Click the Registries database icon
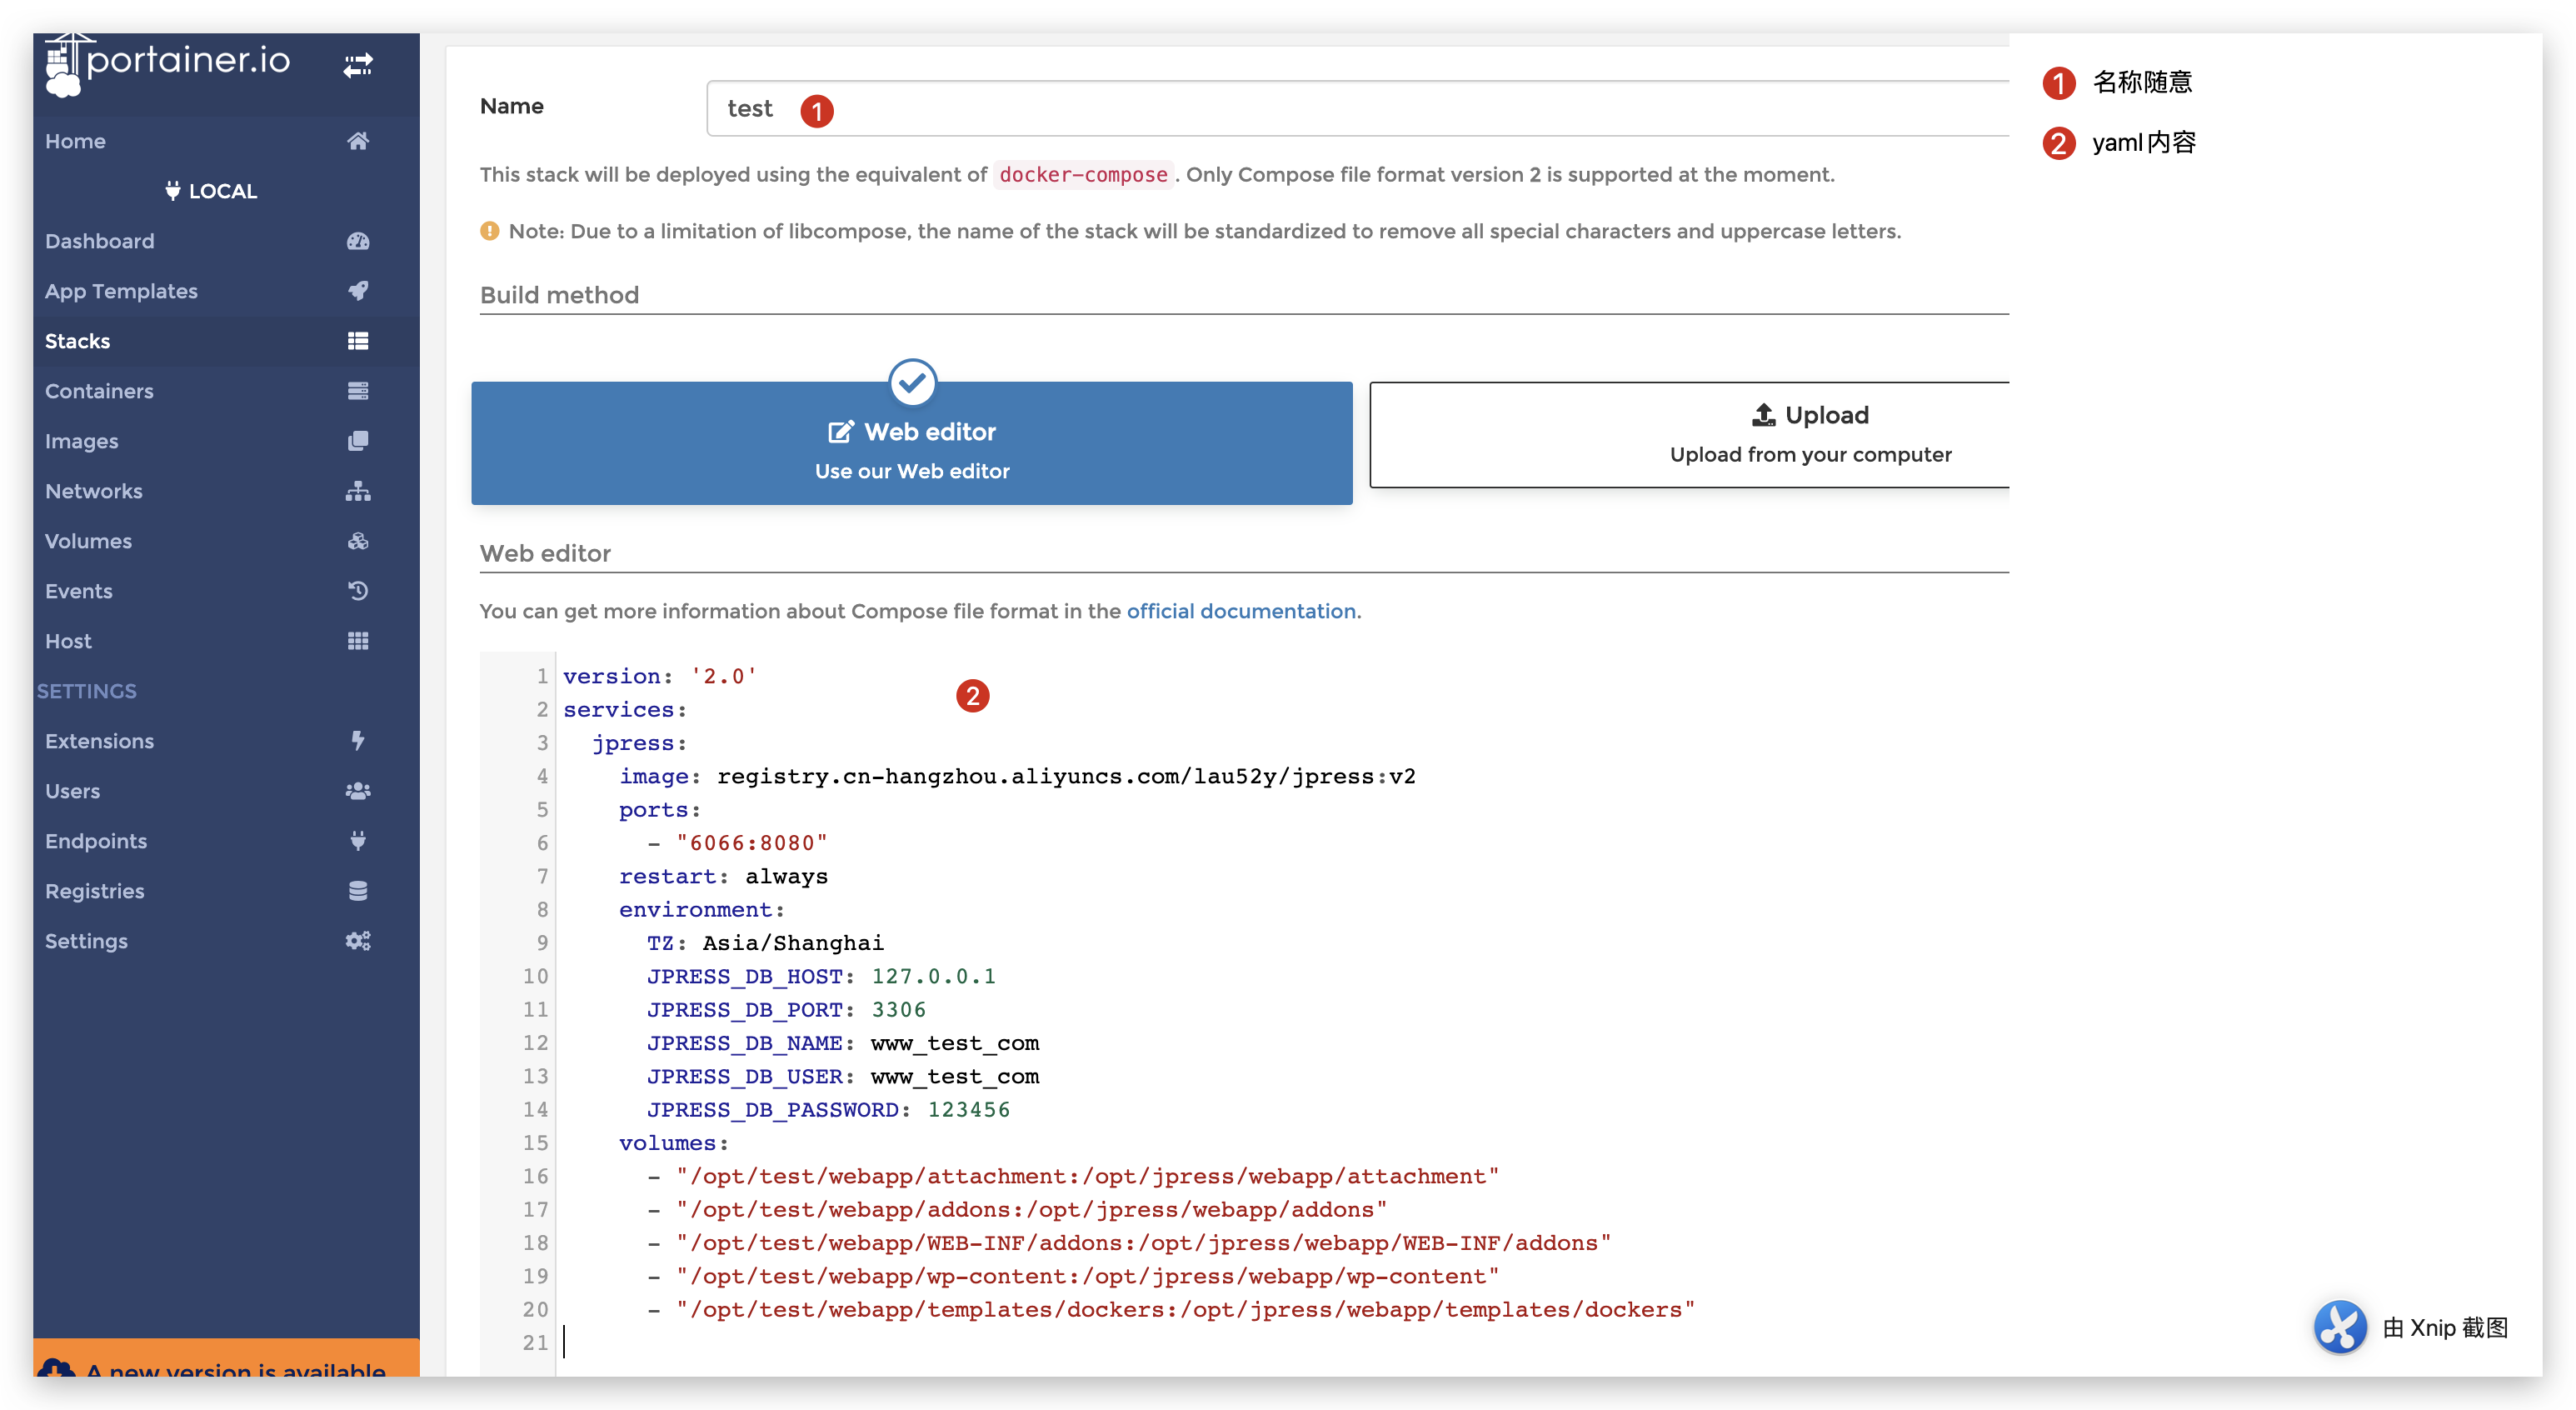 [x=358, y=891]
